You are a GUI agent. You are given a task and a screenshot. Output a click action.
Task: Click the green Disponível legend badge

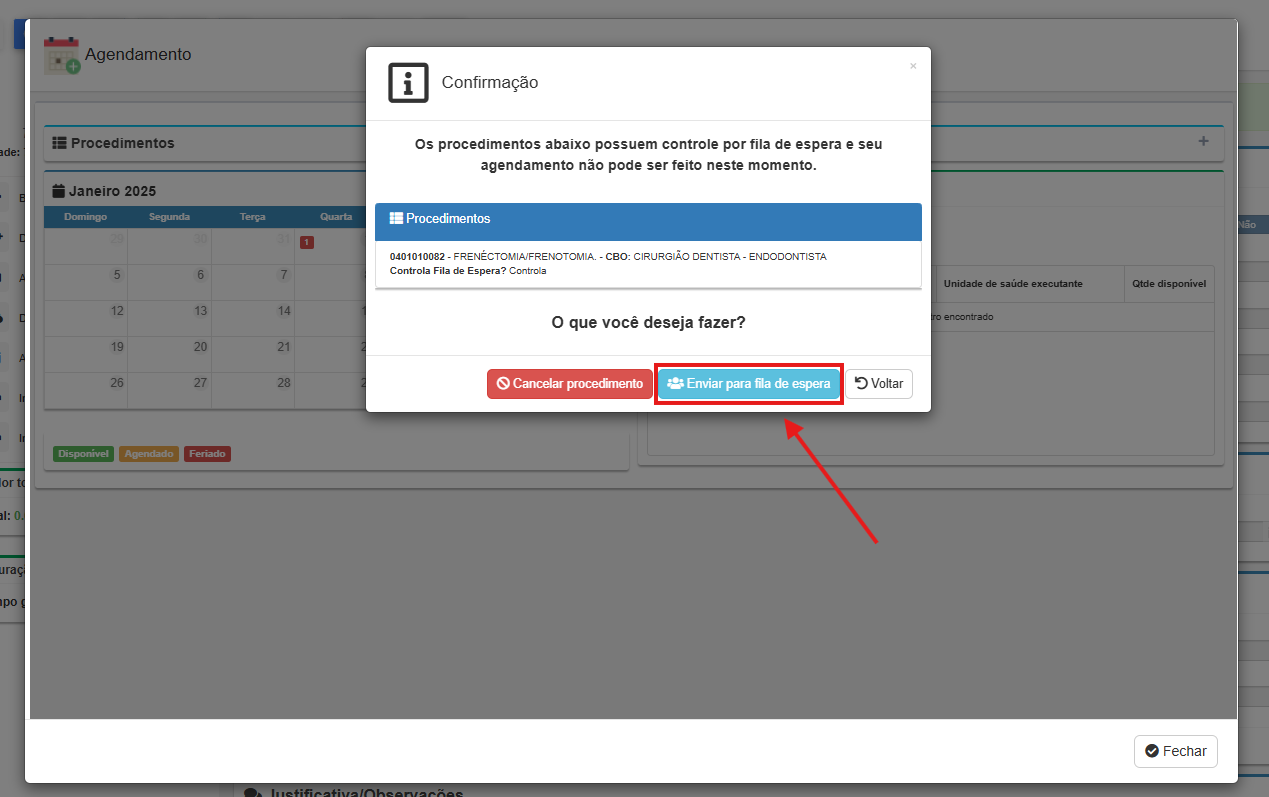point(83,454)
